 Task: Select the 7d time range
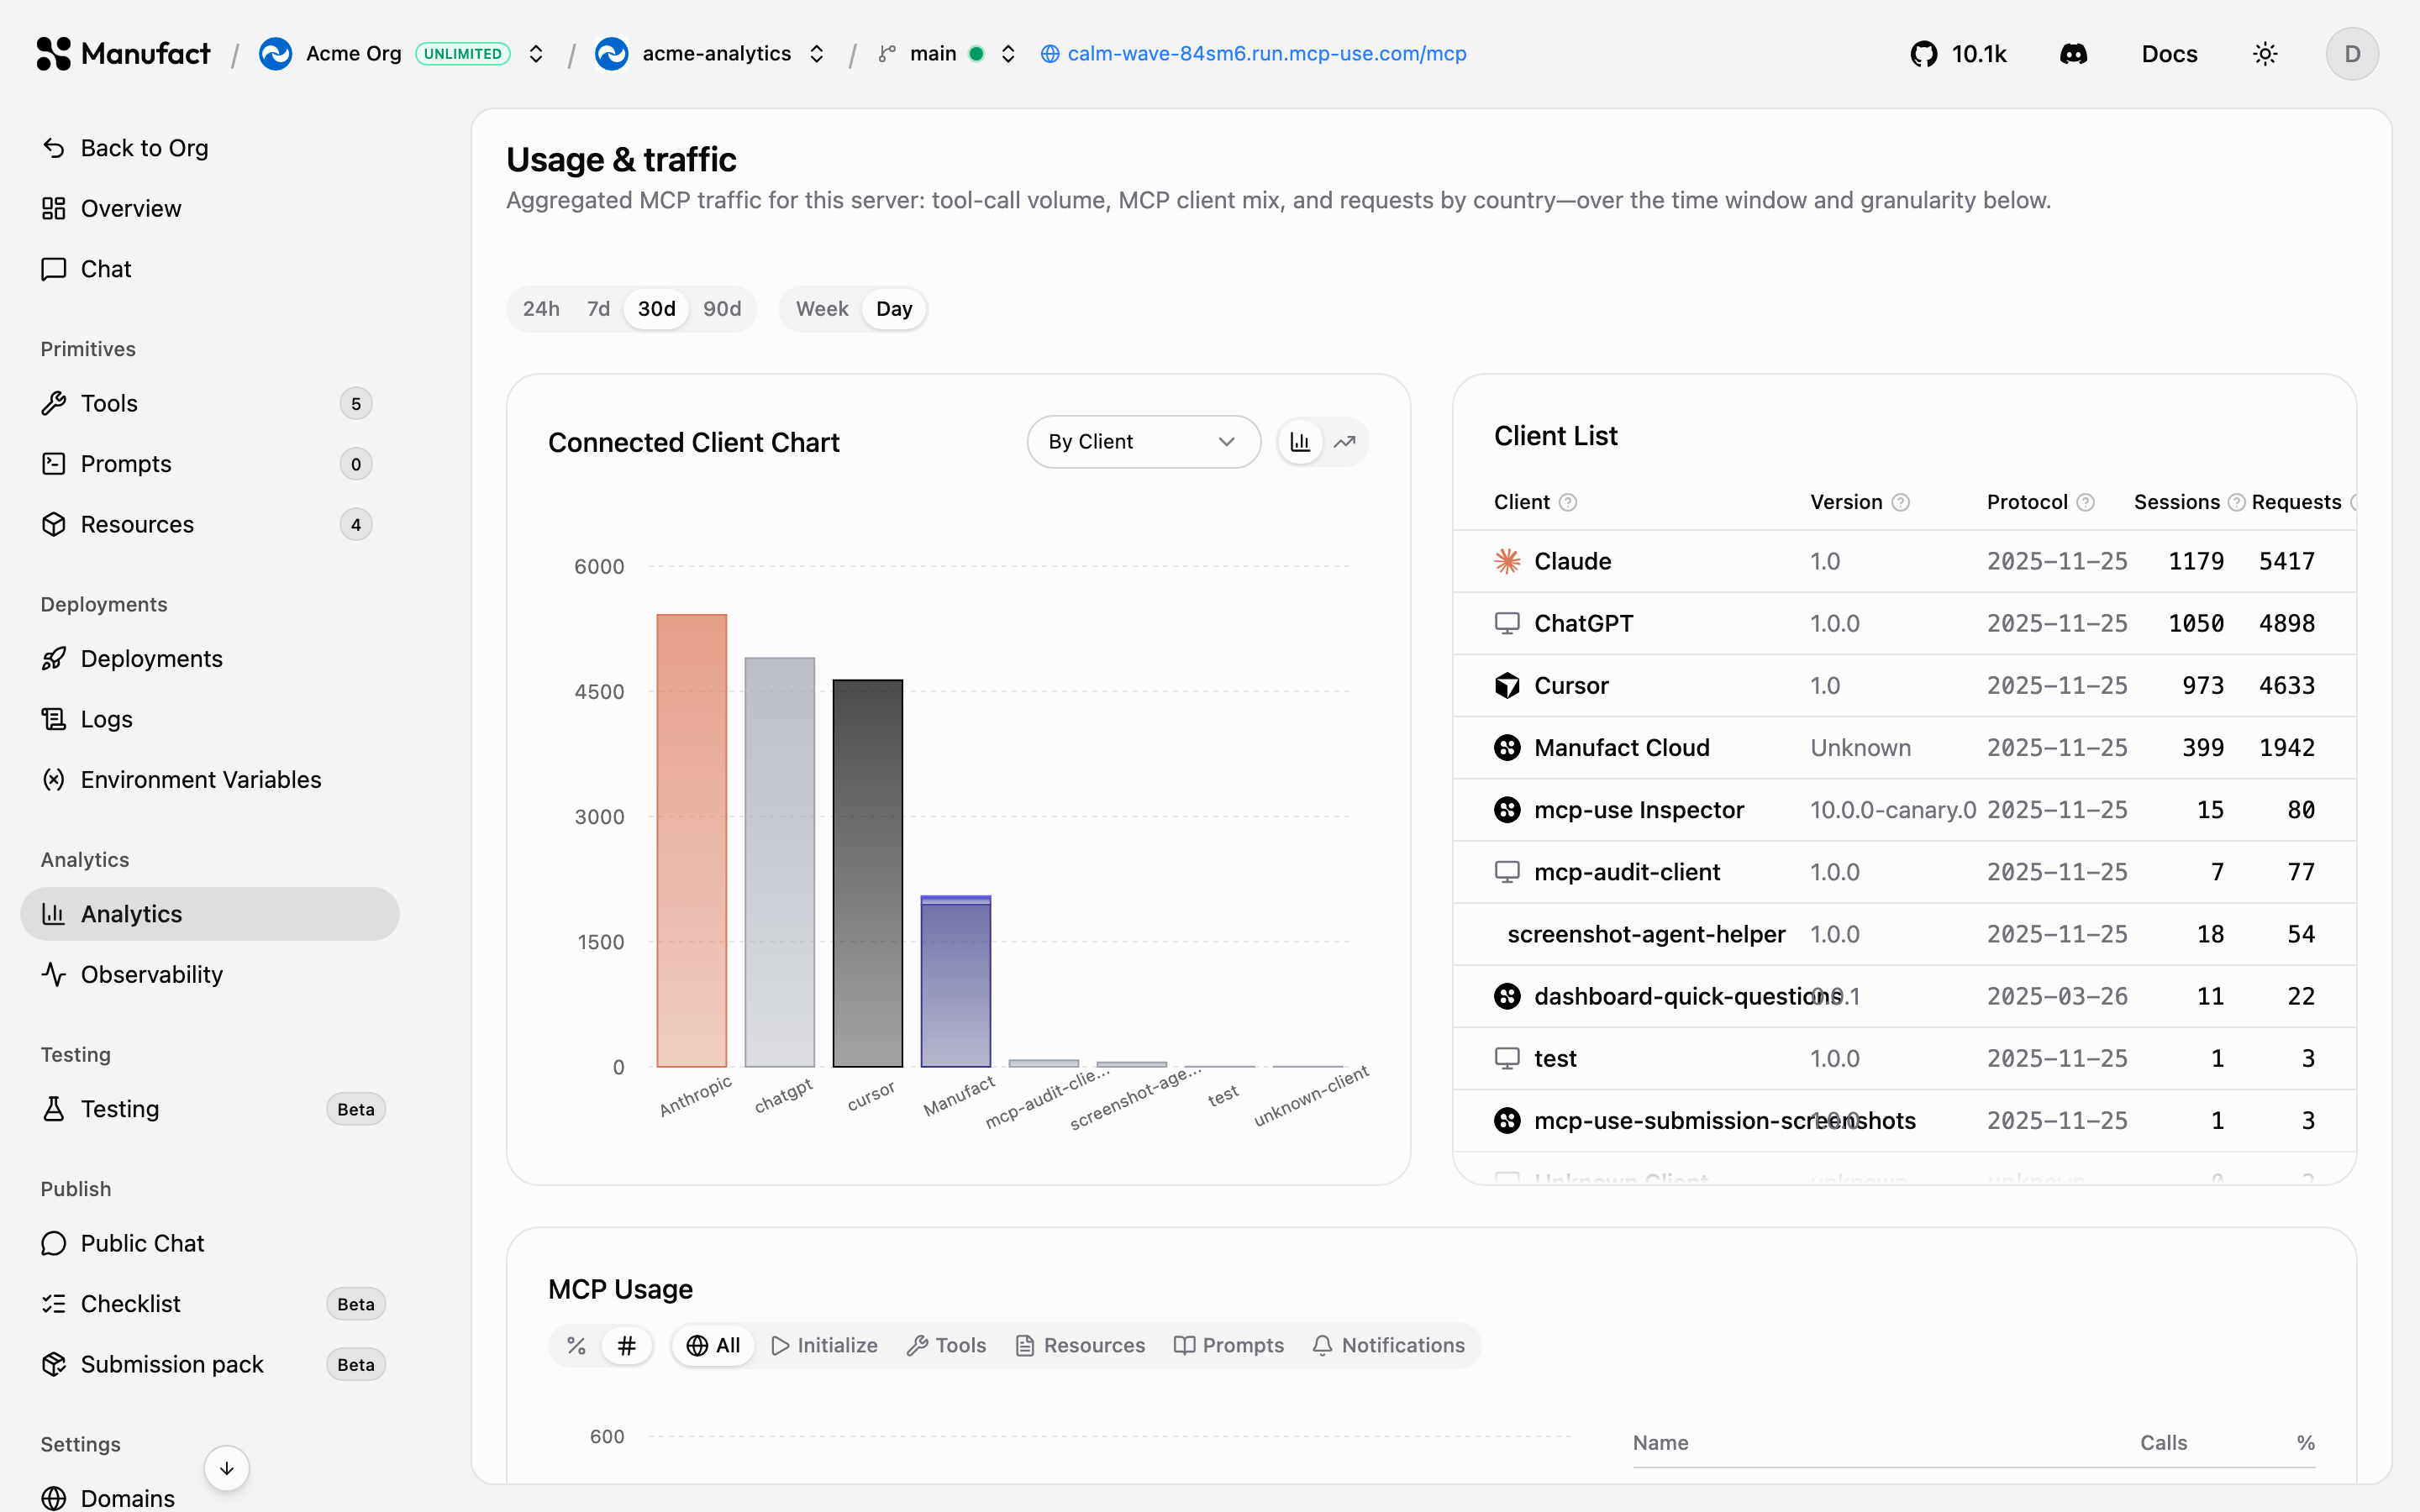598,309
